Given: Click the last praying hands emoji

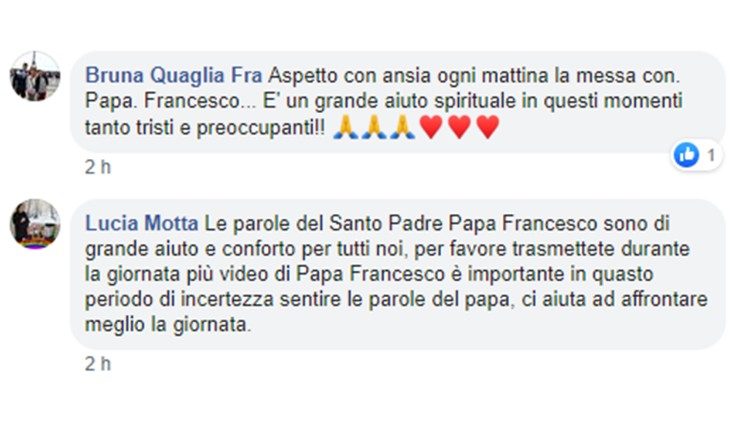Looking at the screenshot, I should (x=403, y=127).
